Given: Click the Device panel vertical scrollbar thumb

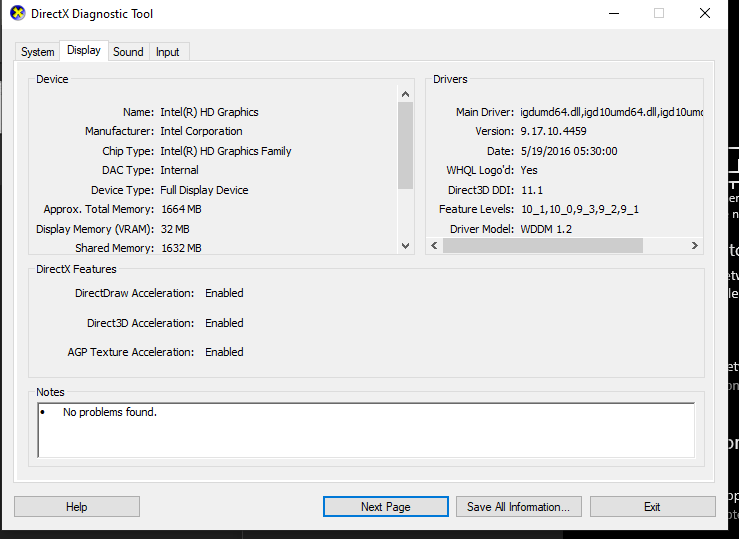Looking at the screenshot, I should pos(405,145).
